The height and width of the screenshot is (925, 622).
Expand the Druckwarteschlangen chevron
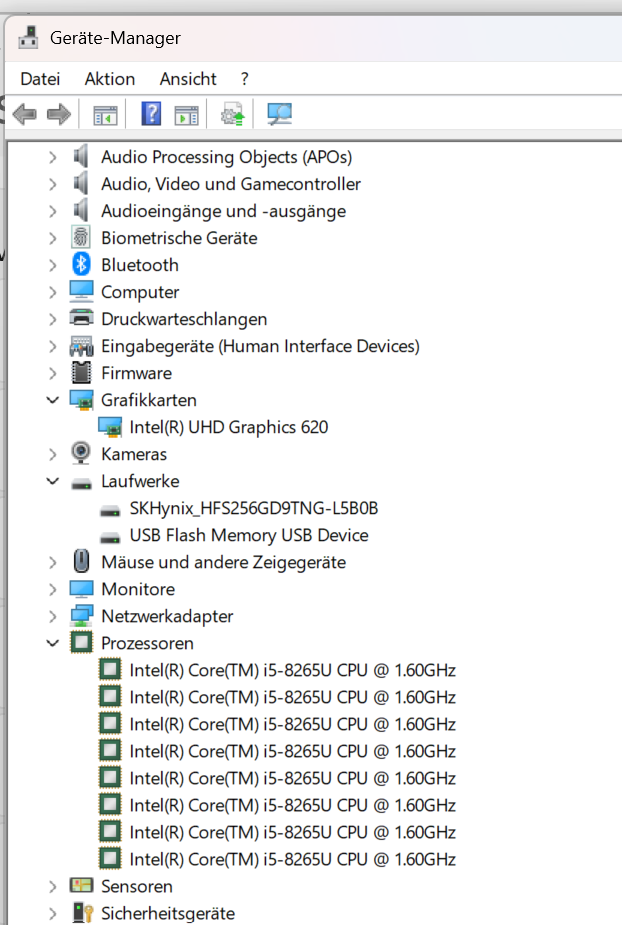(x=53, y=319)
